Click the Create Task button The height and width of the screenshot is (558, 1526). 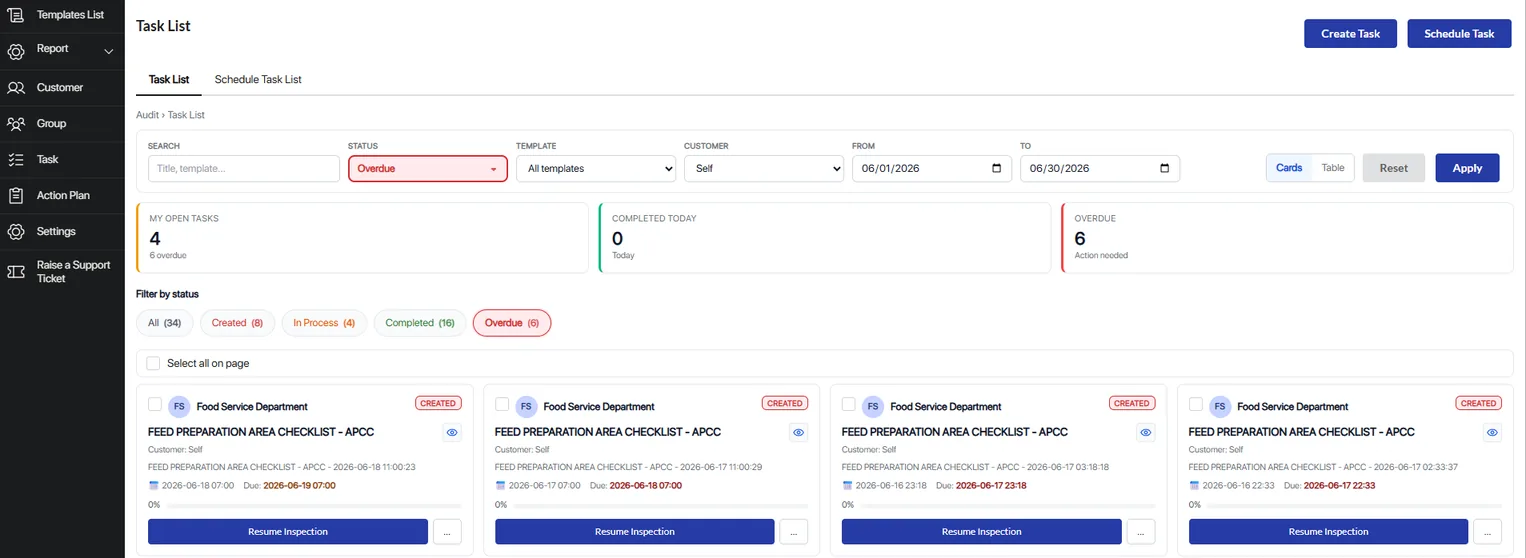1350,34
